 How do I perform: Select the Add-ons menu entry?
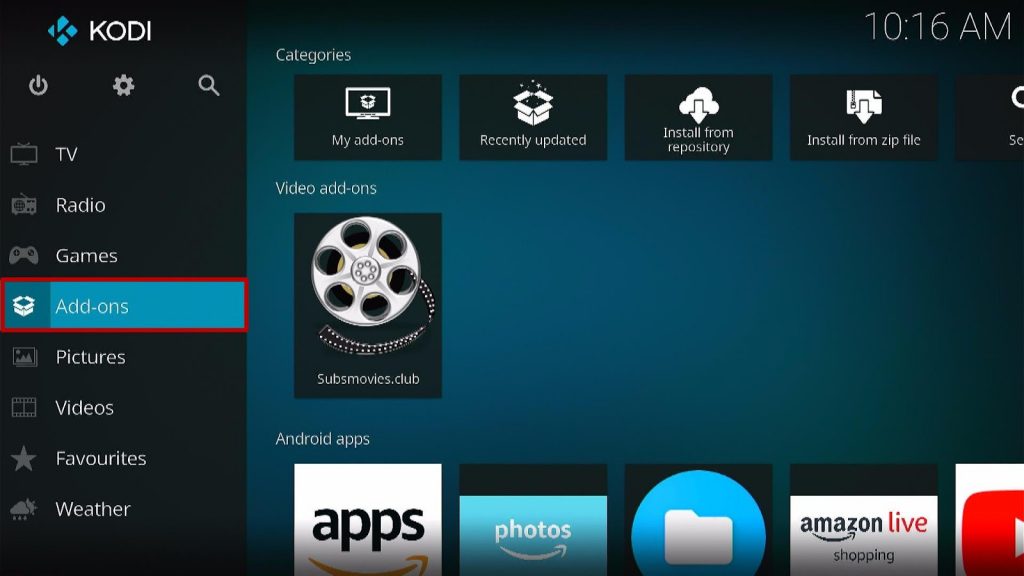[x=123, y=306]
